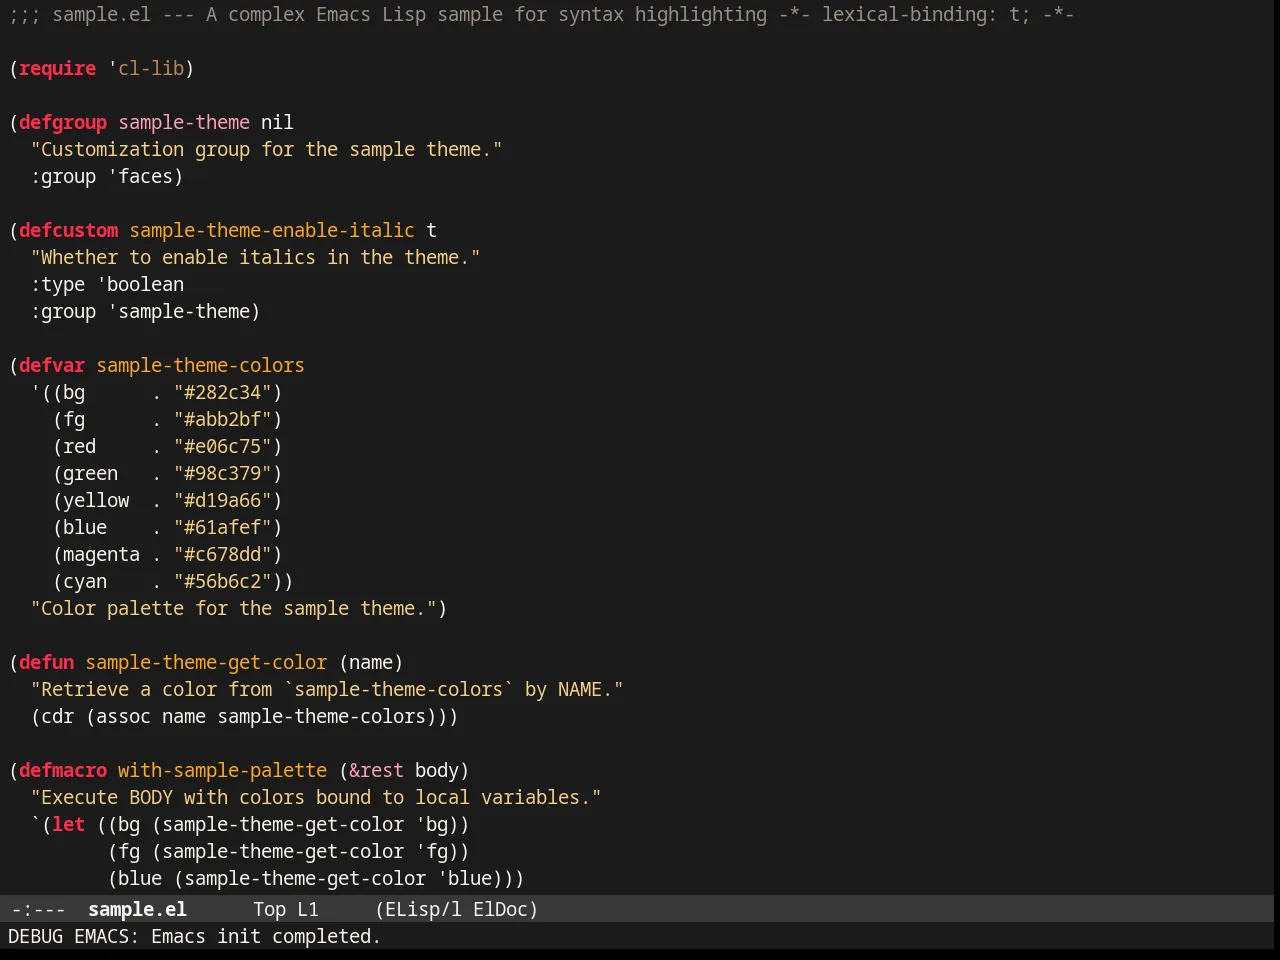This screenshot has width=1280, height=960.
Task: Click sample-theme-colors after defvar
Action: click(x=200, y=365)
